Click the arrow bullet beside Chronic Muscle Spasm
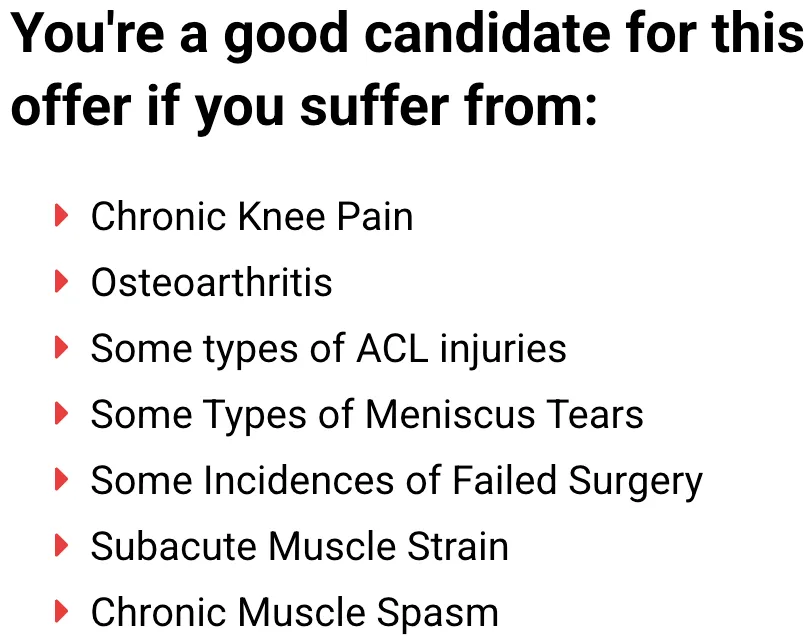812x642 pixels. click(61, 611)
